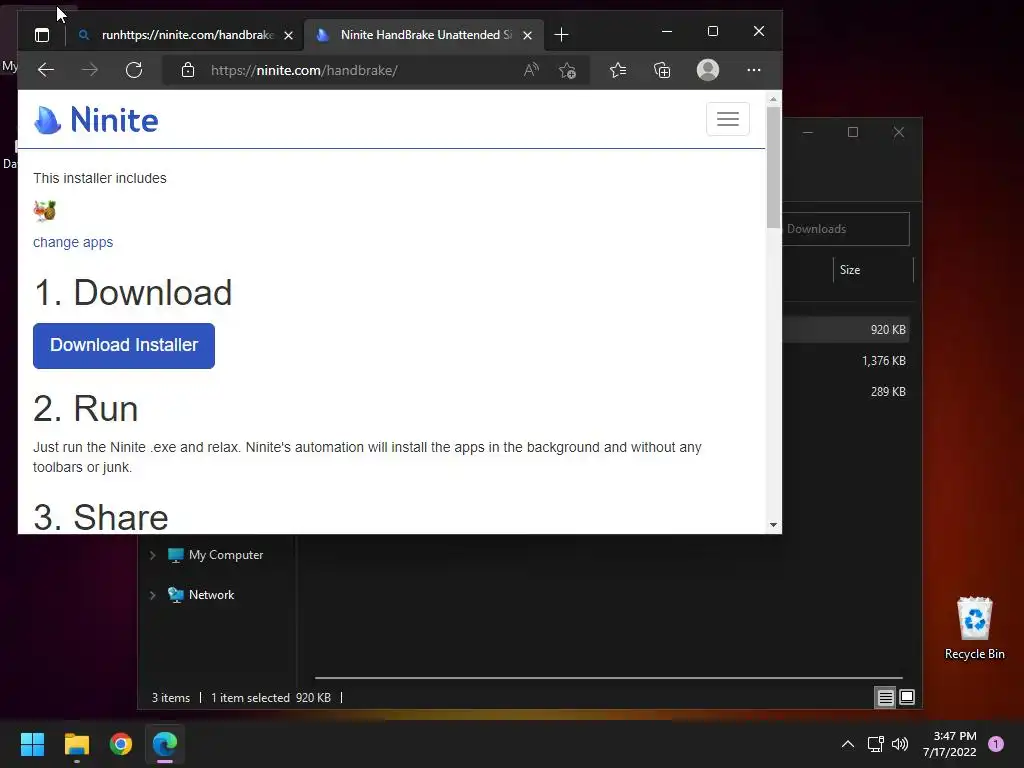Click the HandBrake pineapple app icon
1024x768 pixels.
point(45,210)
